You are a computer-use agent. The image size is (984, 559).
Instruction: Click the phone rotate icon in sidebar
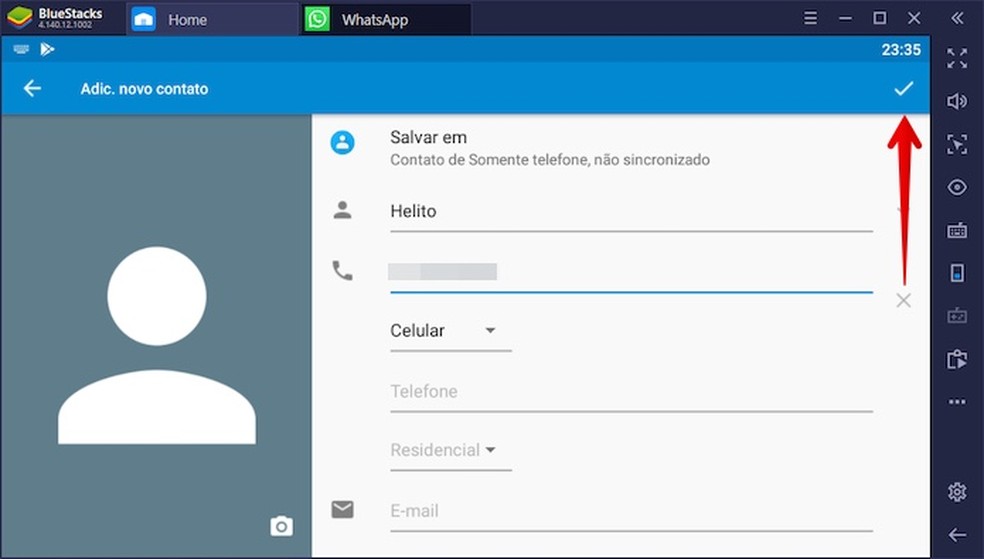(957, 273)
